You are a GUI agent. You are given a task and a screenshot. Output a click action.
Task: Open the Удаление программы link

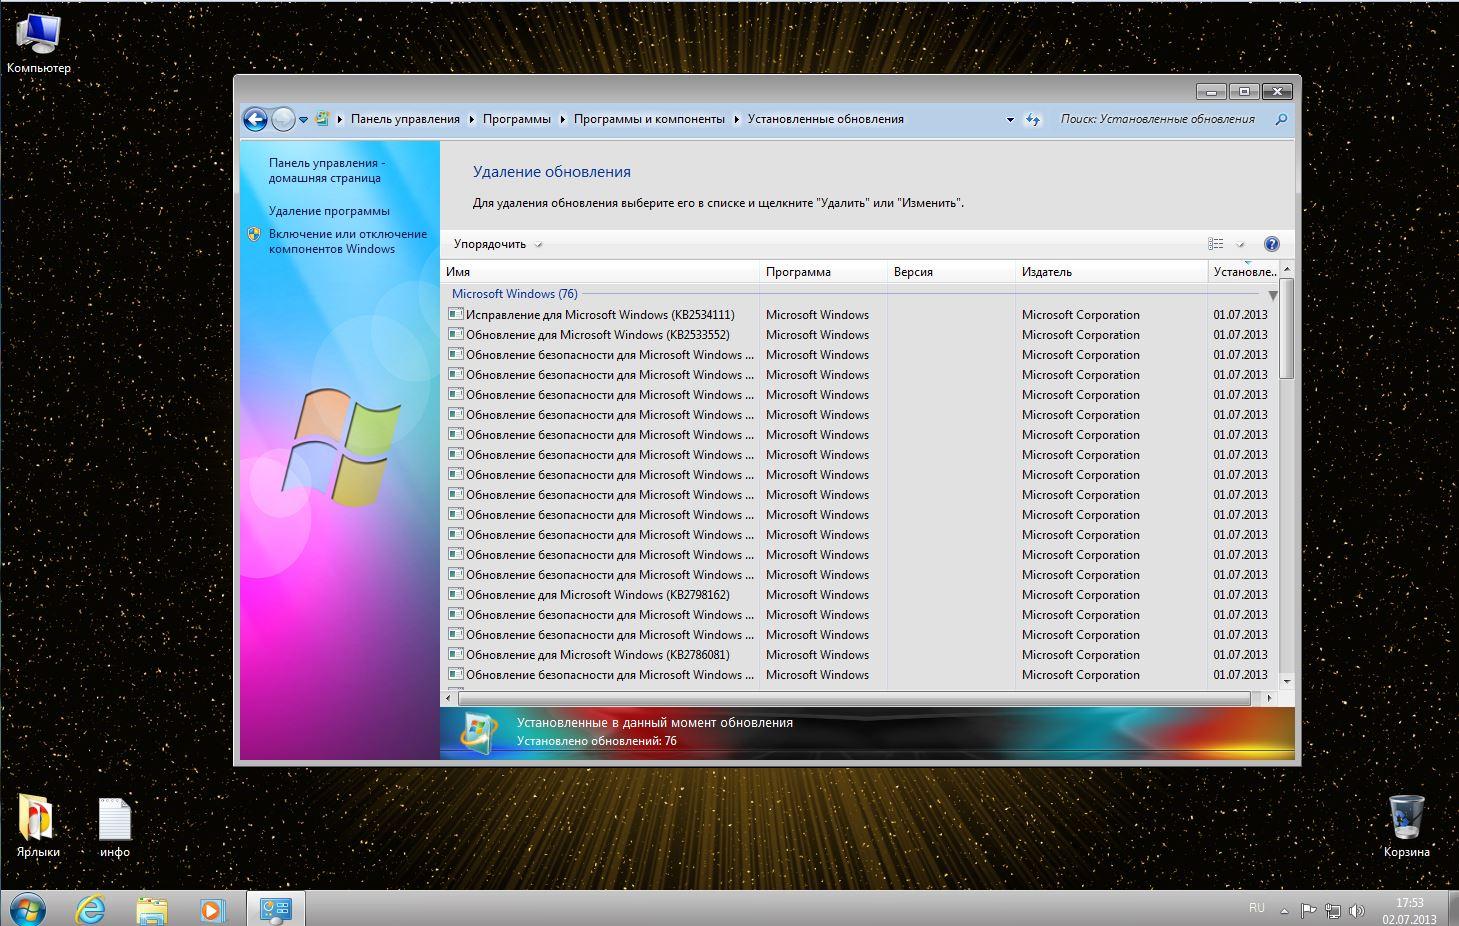(x=329, y=211)
